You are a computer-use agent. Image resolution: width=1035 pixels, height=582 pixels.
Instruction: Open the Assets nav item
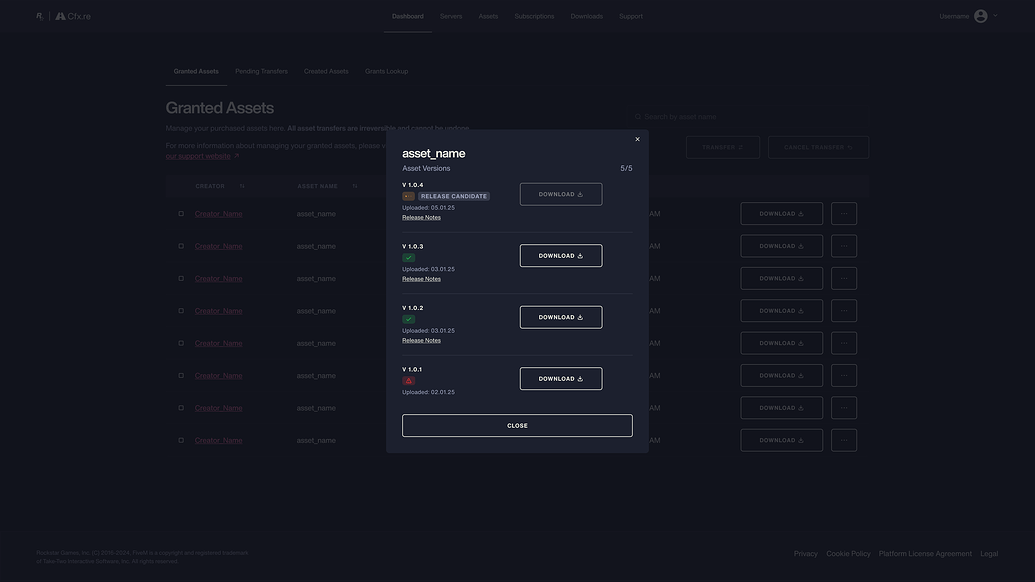[488, 16]
